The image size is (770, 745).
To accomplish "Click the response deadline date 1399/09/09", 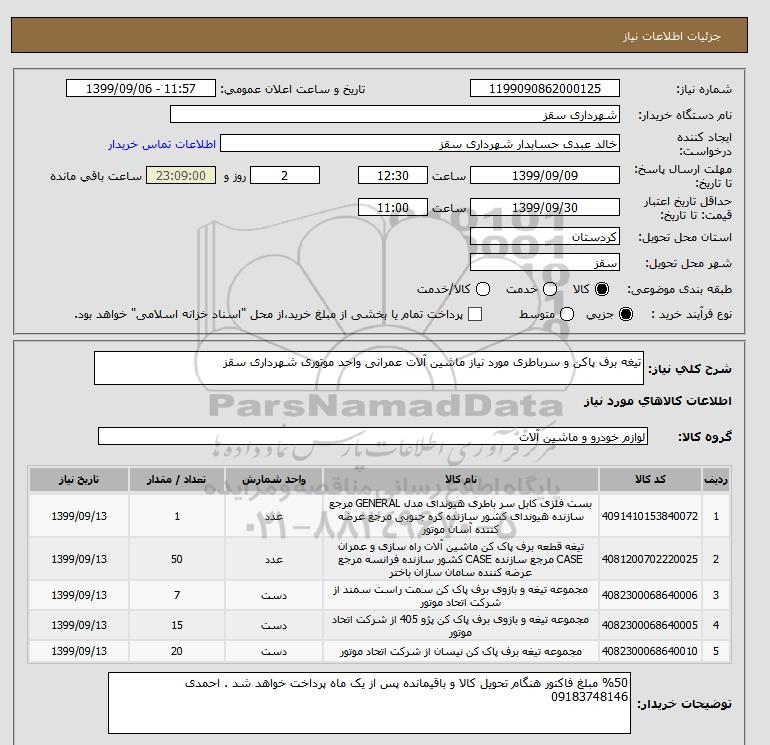I will (545, 175).
